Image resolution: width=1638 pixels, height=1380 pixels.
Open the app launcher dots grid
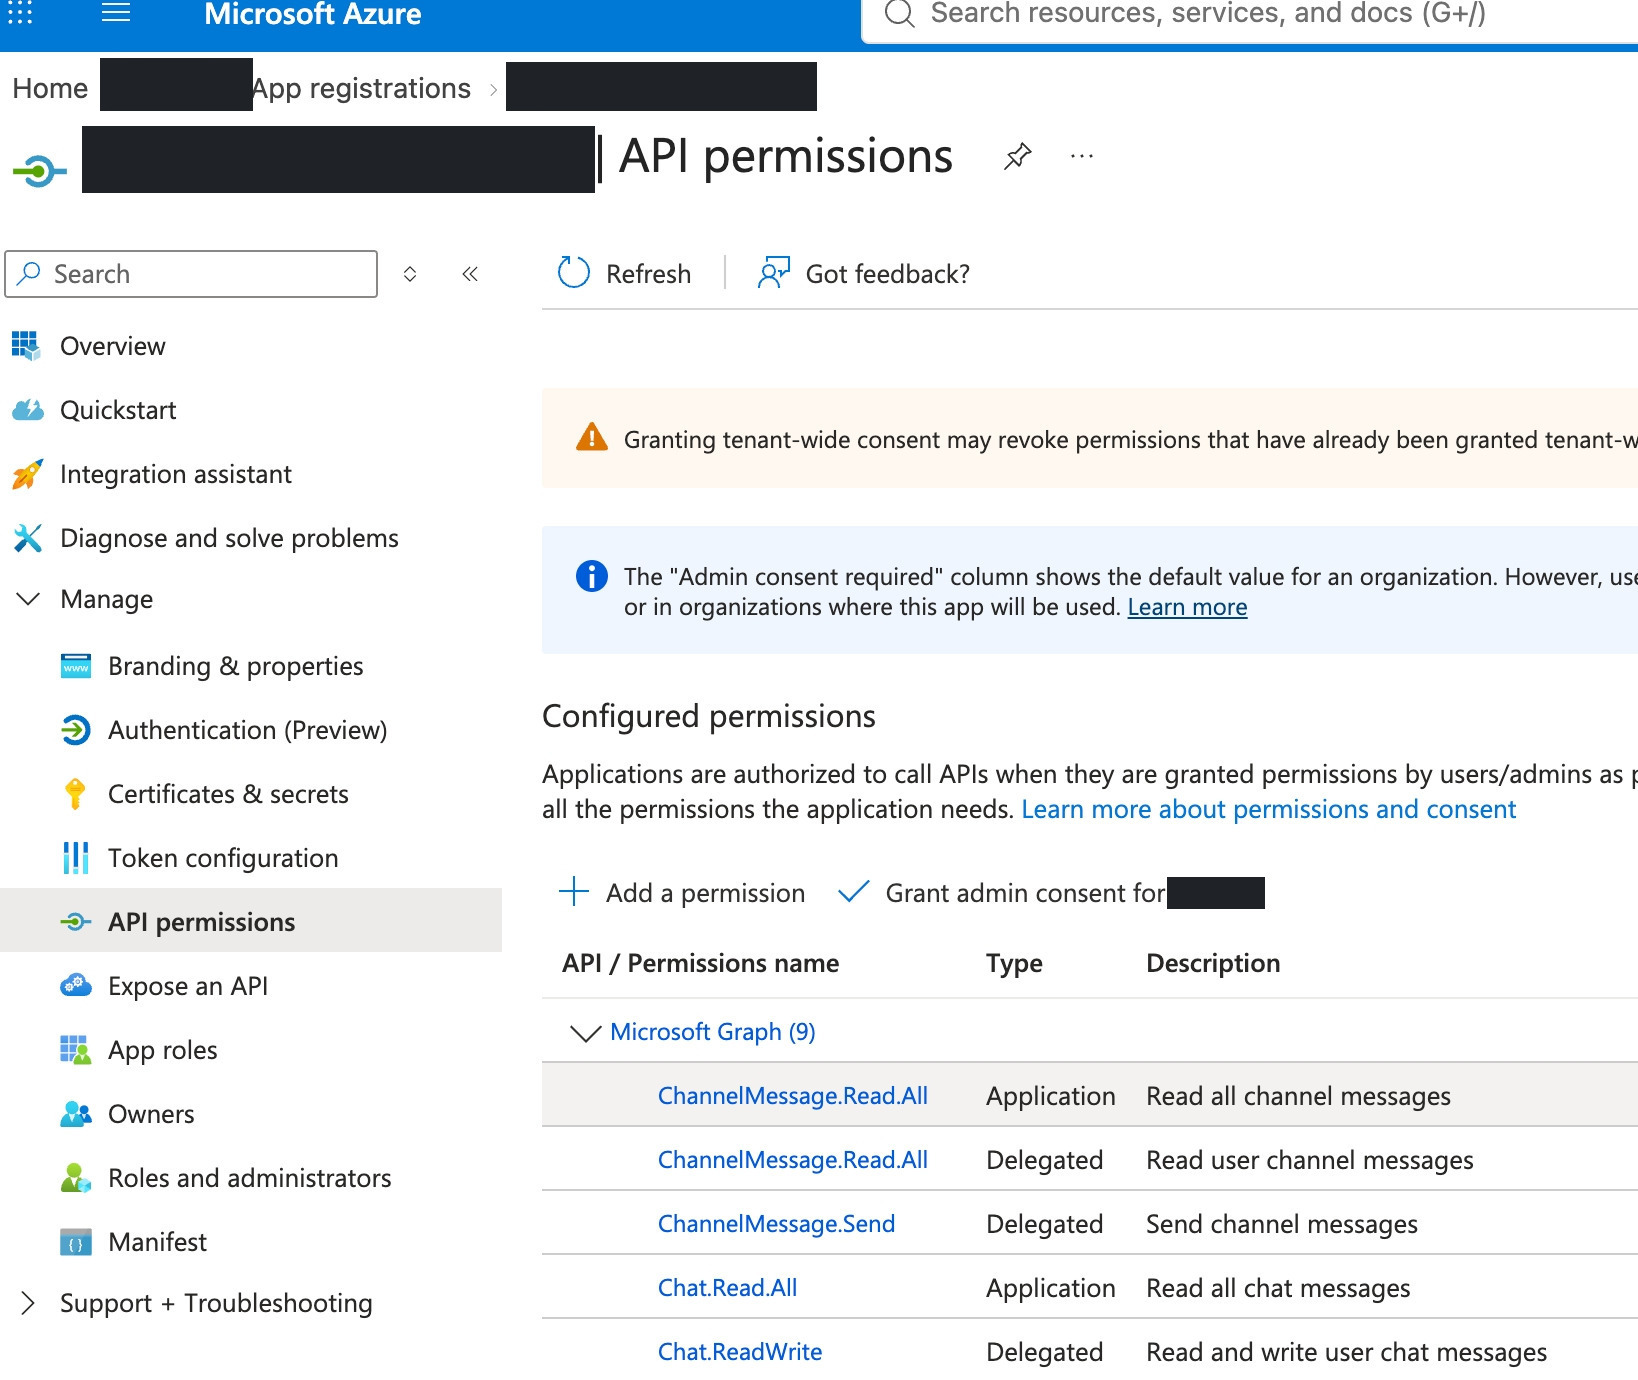point(20,13)
